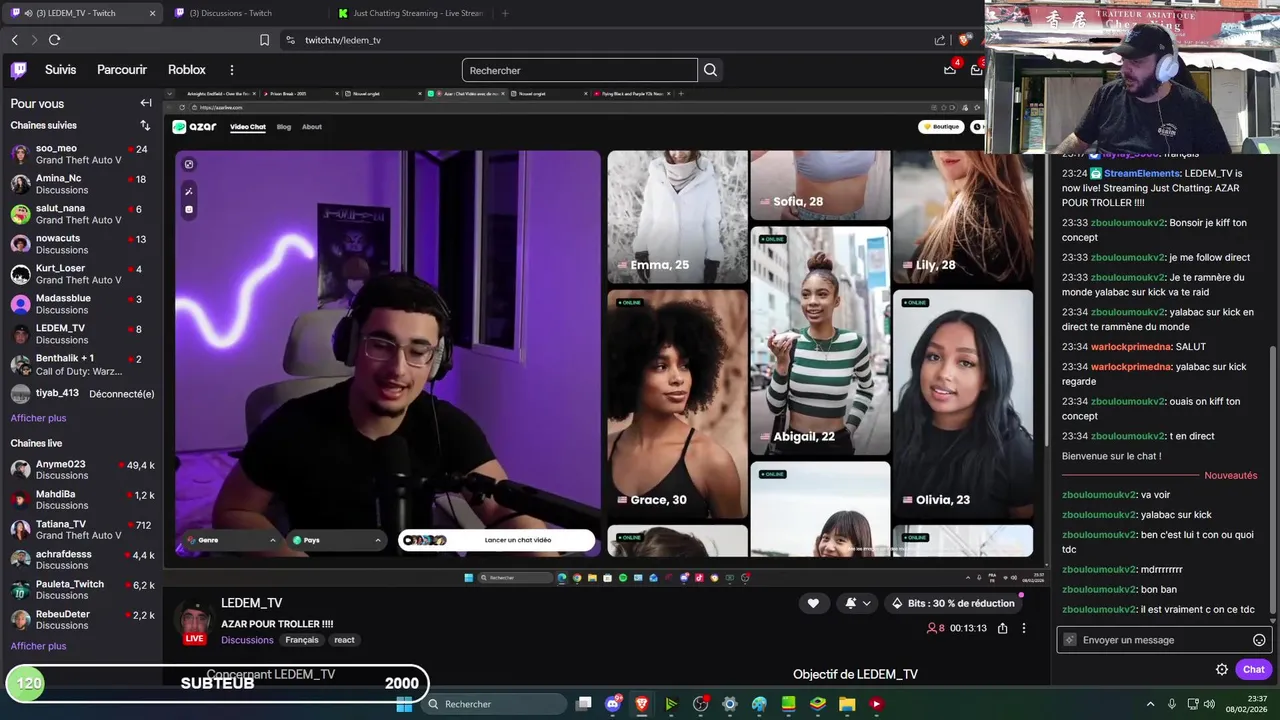Click the microphone tray icon

[1172, 704]
